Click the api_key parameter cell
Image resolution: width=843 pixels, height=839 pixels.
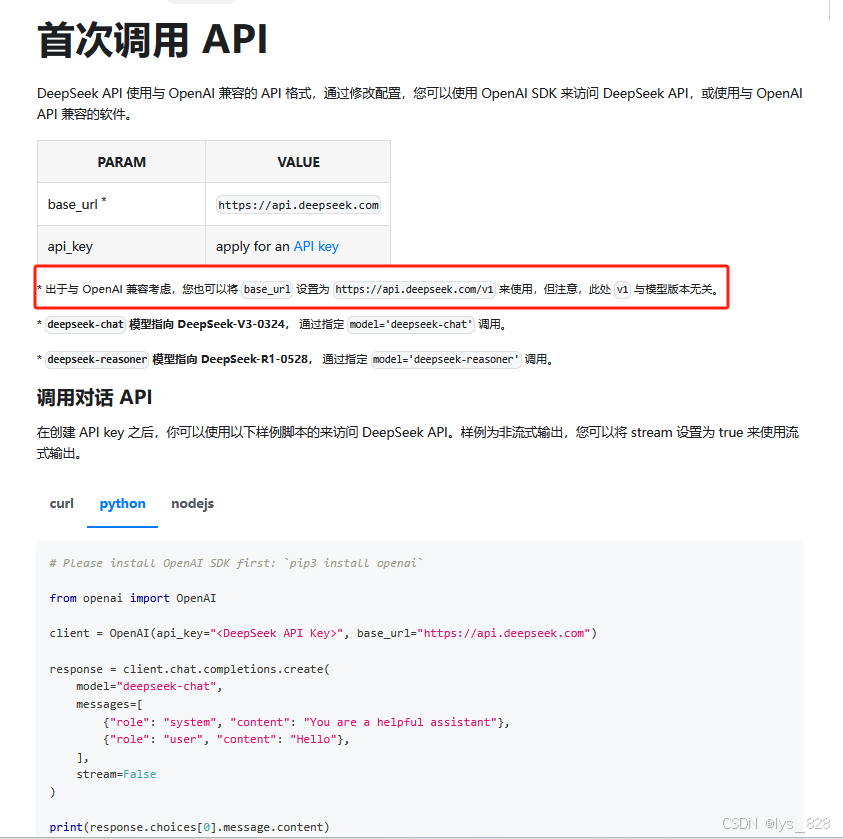coord(122,246)
